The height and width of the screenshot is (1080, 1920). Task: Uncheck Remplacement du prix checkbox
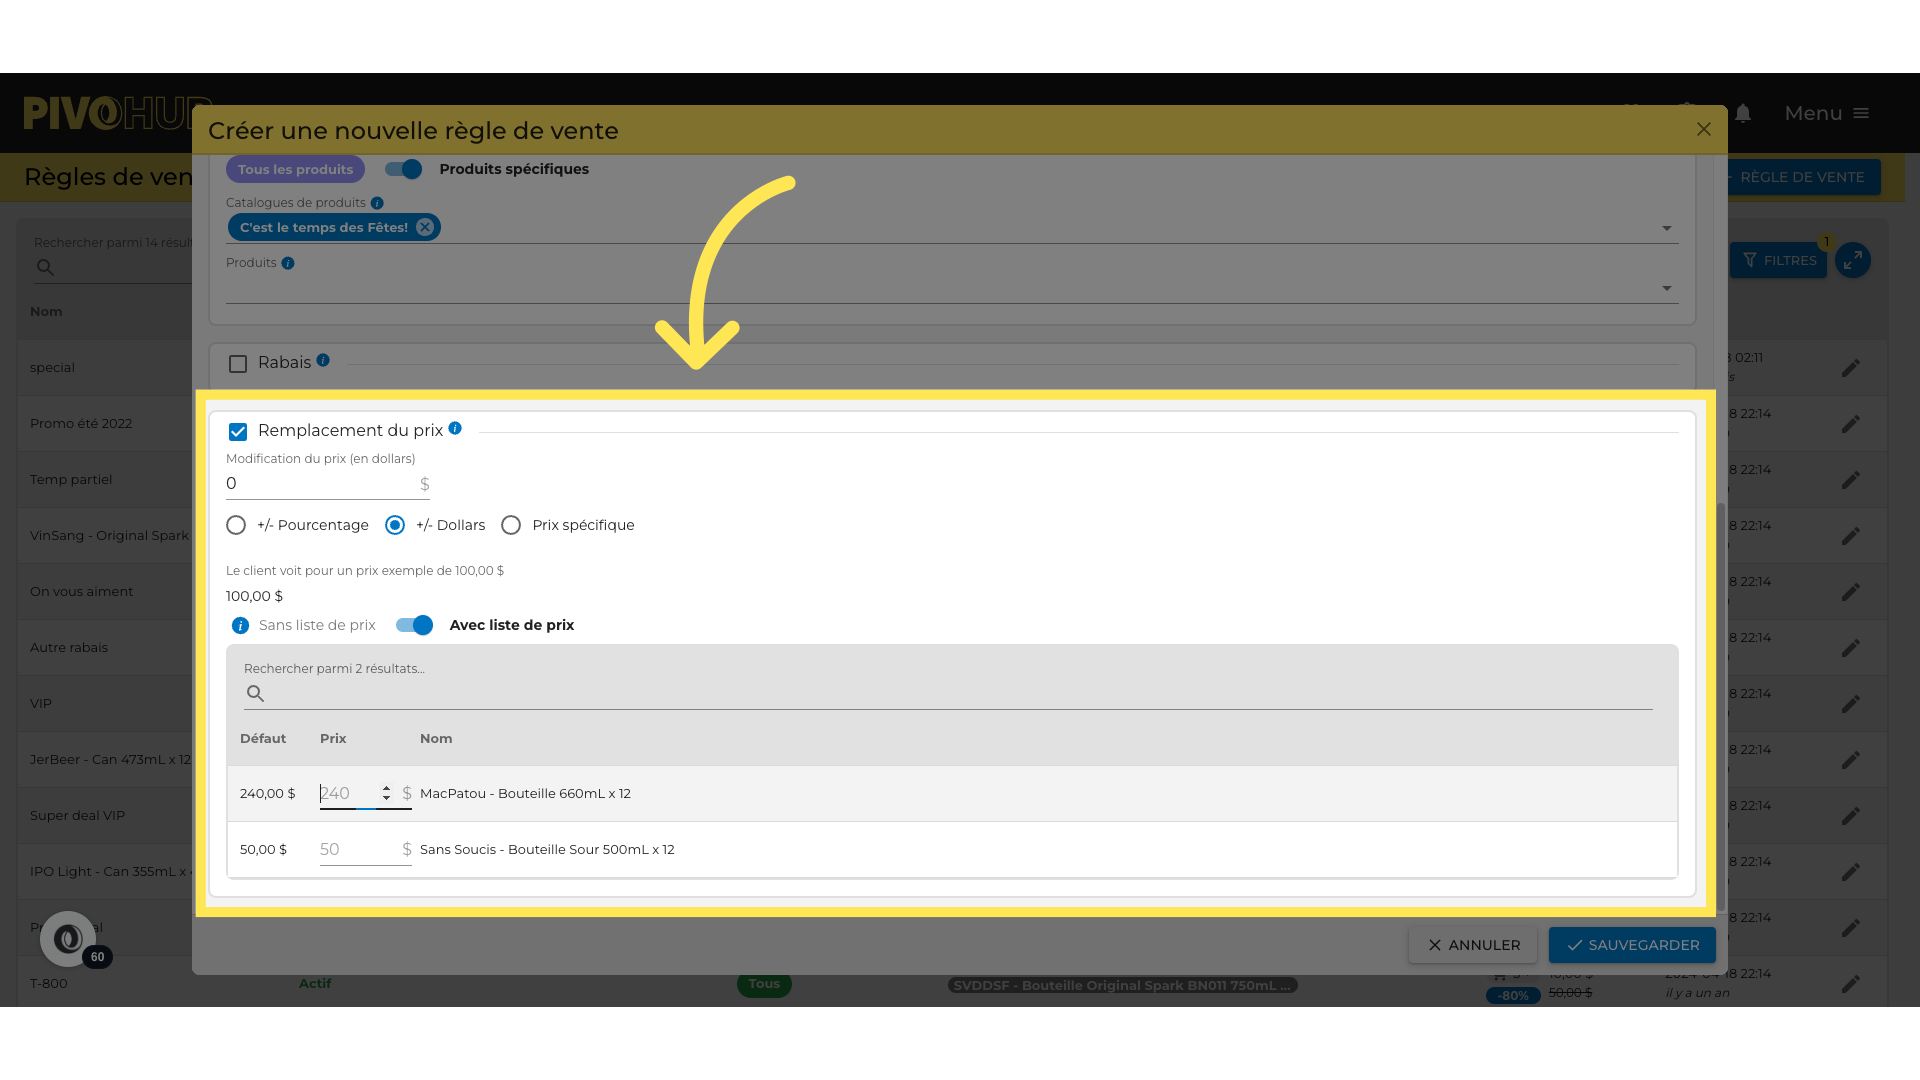click(238, 432)
